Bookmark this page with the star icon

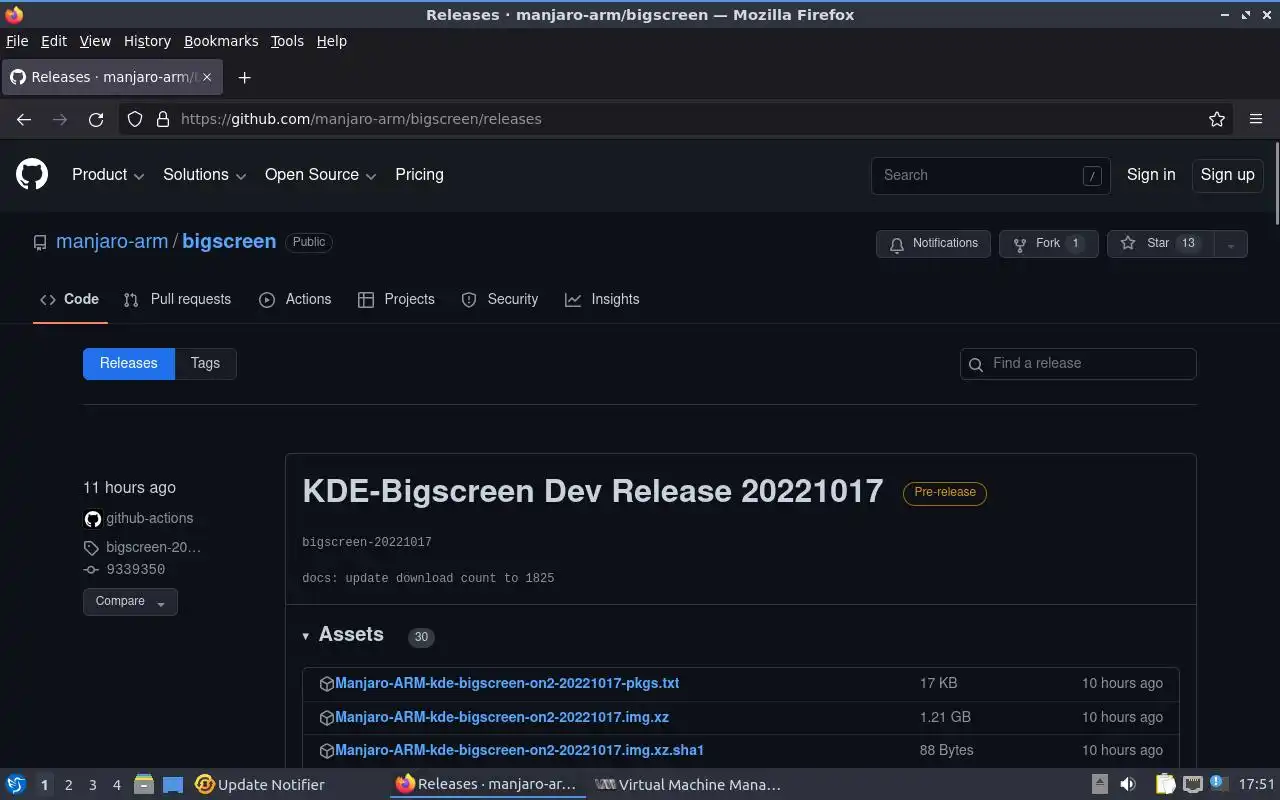click(x=1217, y=119)
